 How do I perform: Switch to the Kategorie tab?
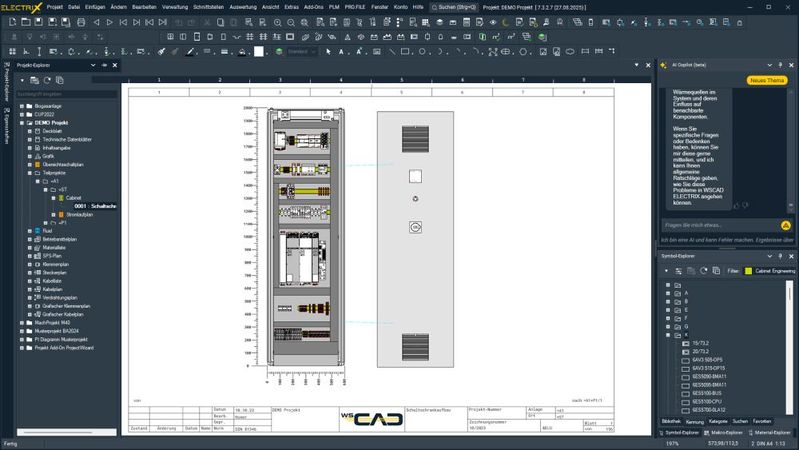coord(718,421)
